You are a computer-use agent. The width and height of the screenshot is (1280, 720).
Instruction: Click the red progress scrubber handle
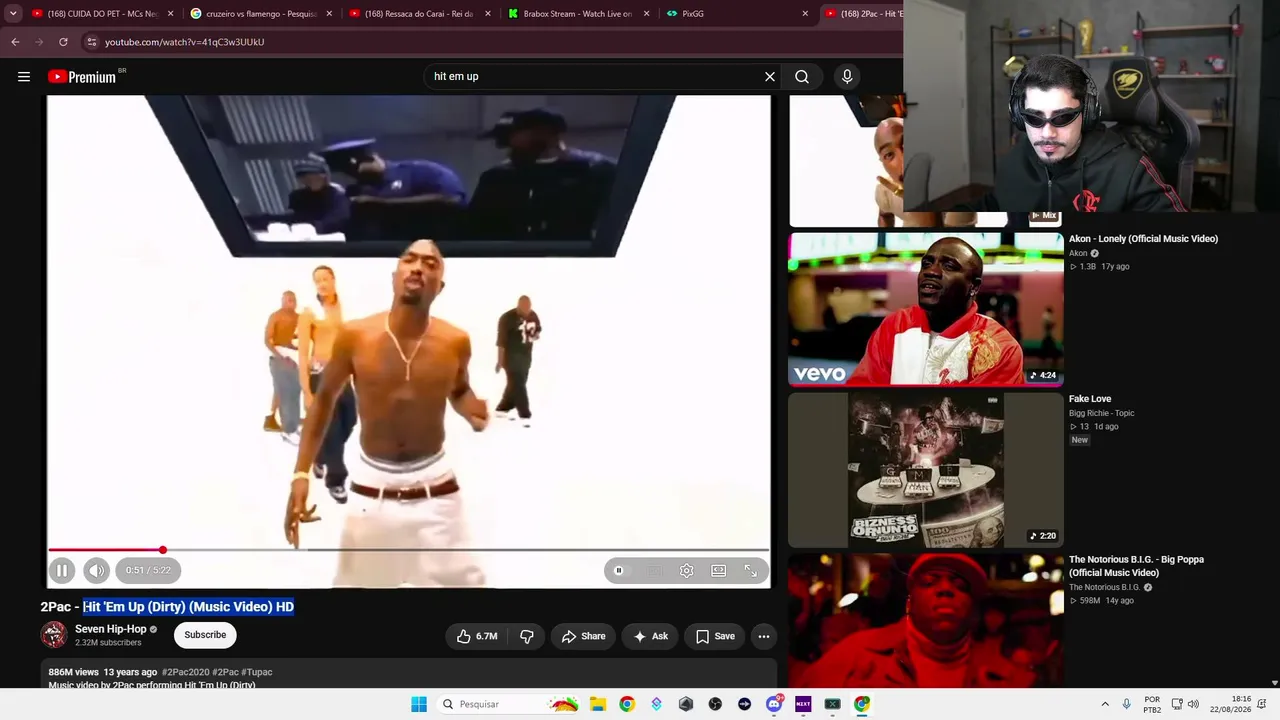(163, 550)
